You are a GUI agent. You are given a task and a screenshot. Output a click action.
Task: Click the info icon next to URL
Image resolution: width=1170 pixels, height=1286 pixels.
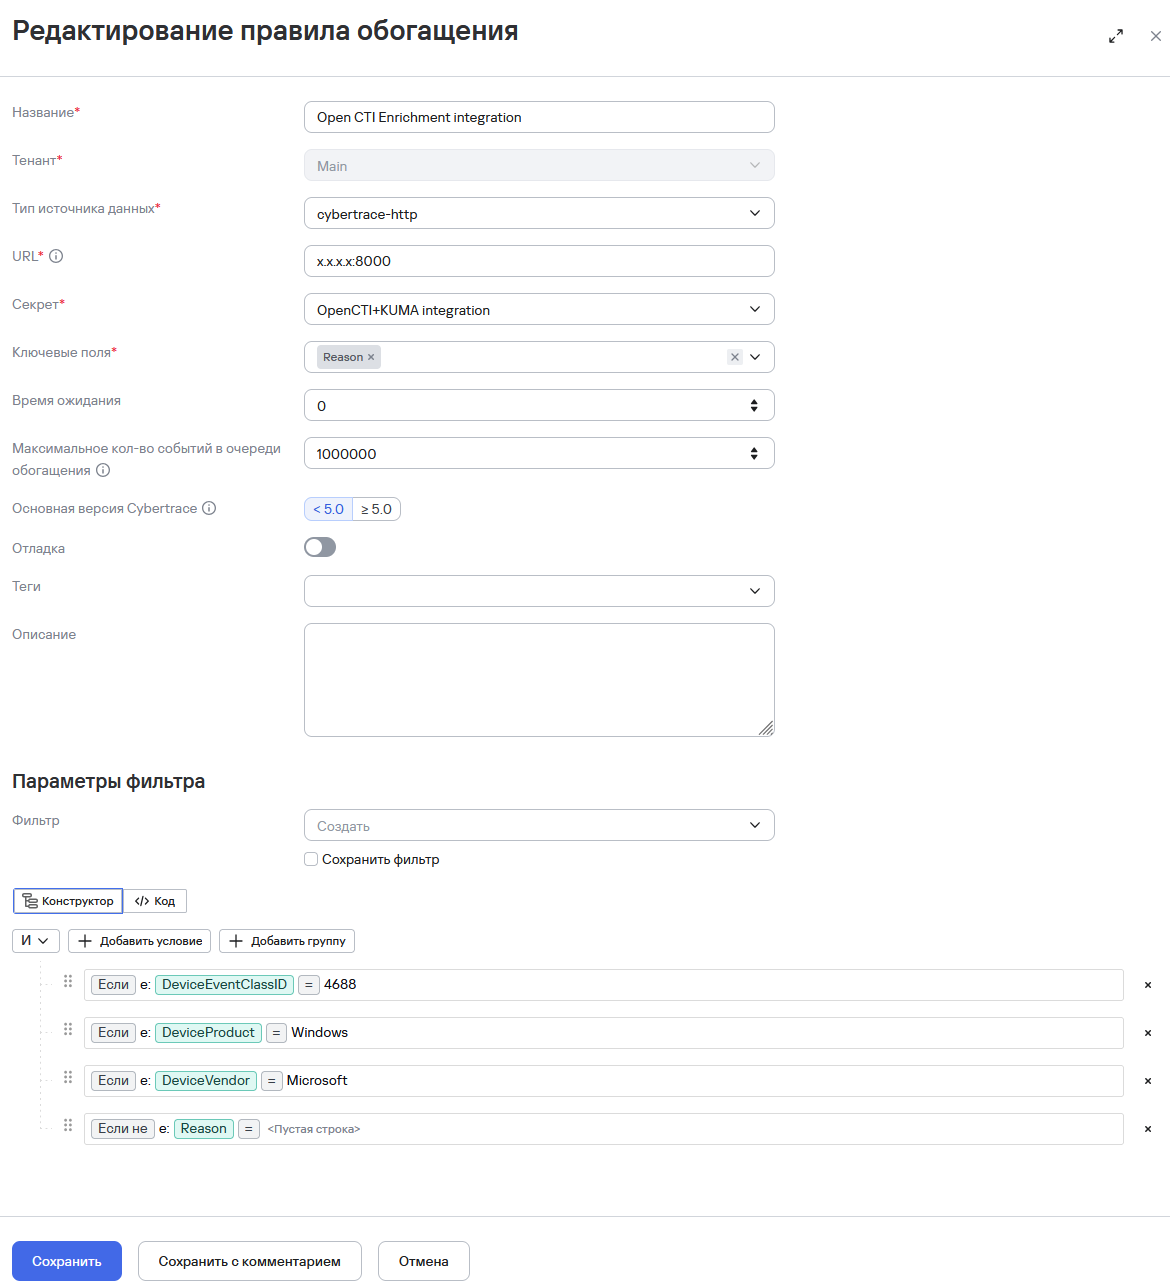(56, 256)
